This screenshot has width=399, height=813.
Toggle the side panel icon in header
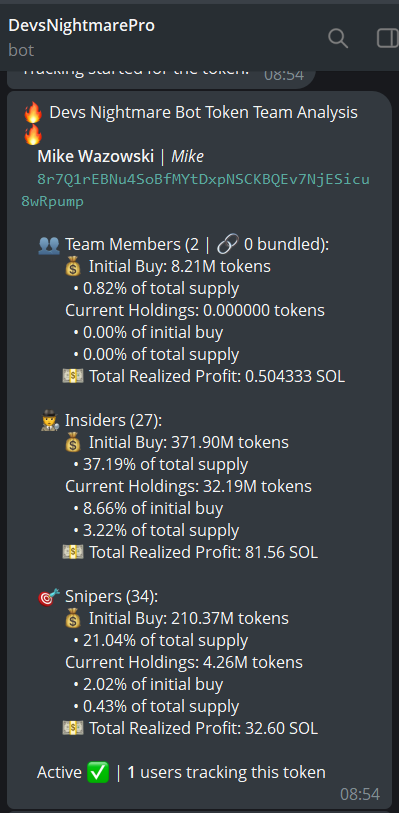click(x=388, y=38)
